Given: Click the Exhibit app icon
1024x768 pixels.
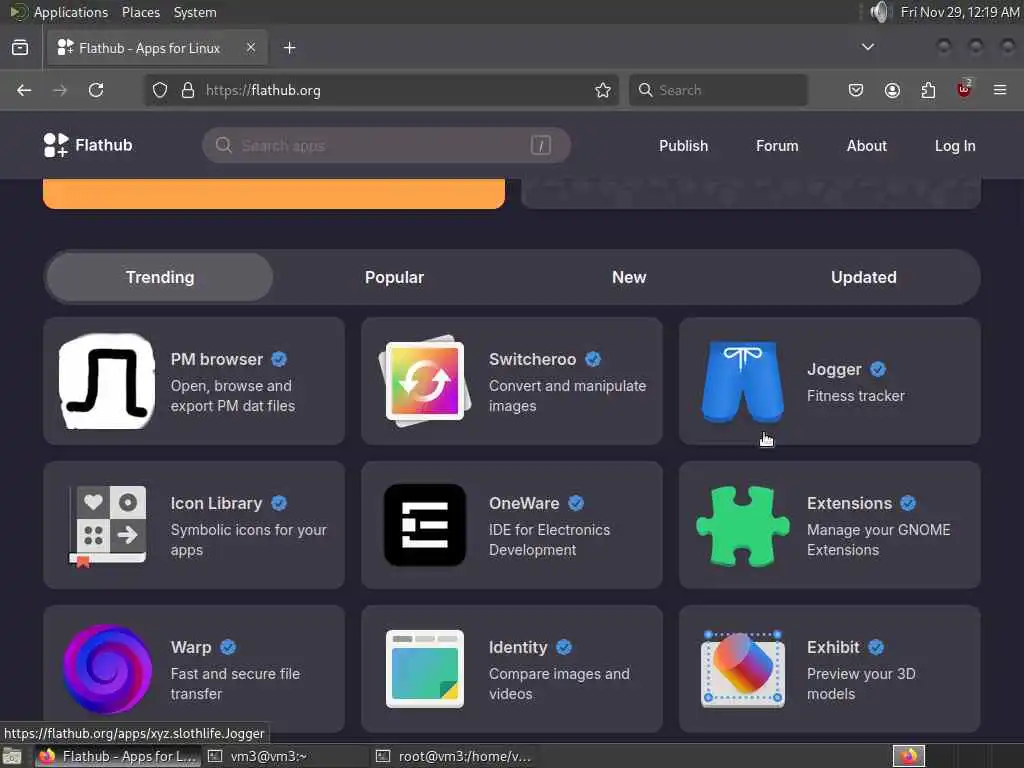Looking at the screenshot, I should [x=743, y=669].
